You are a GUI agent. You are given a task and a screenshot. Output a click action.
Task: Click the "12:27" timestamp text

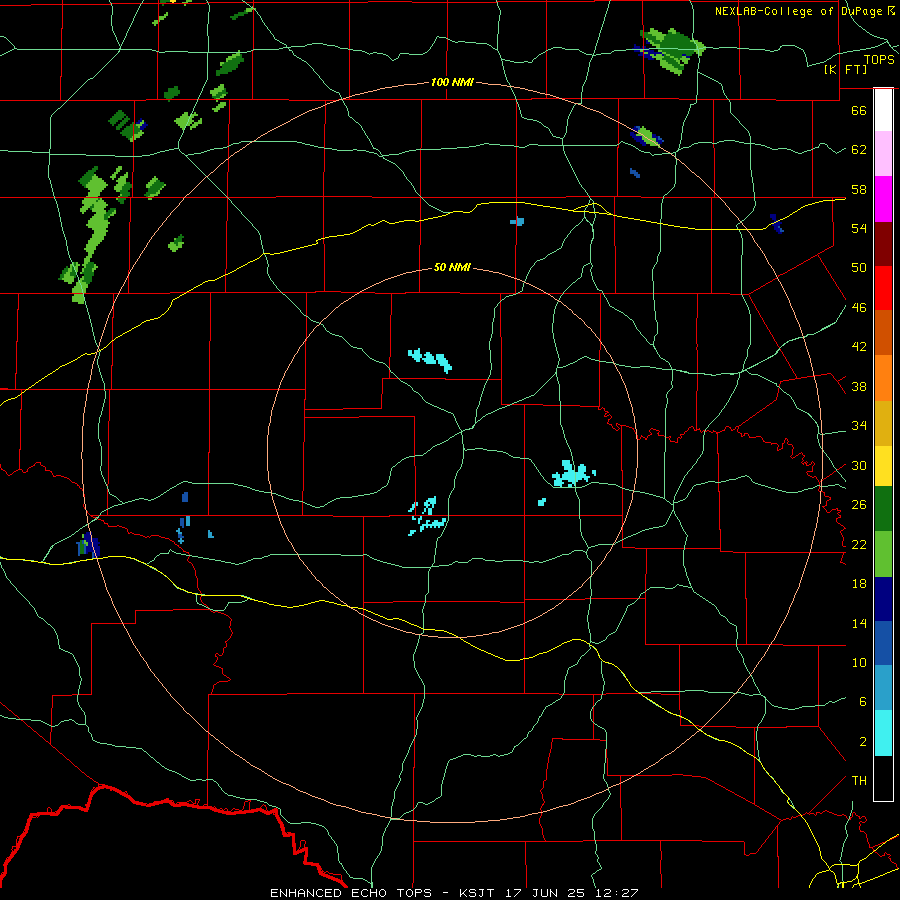pos(617,893)
